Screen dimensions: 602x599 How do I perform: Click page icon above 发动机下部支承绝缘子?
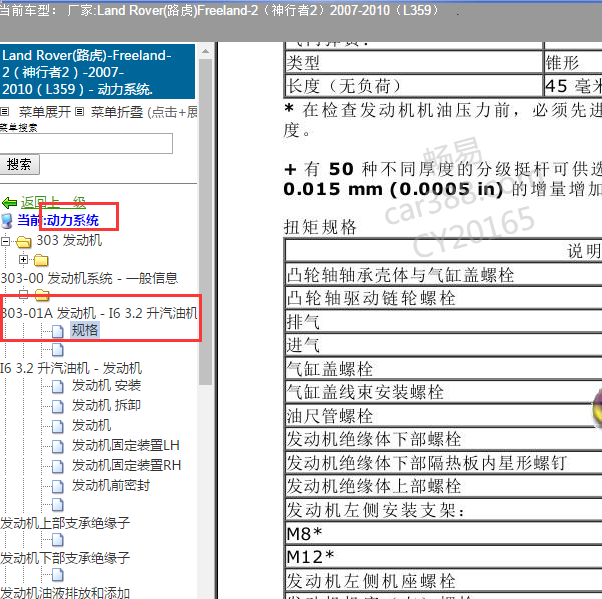[x=58, y=540]
